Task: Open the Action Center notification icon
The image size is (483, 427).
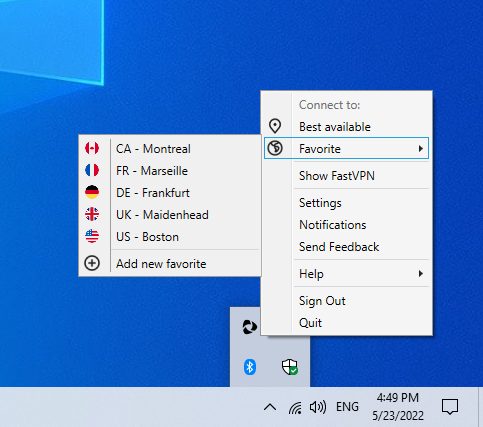Action: tap(450, 407)
